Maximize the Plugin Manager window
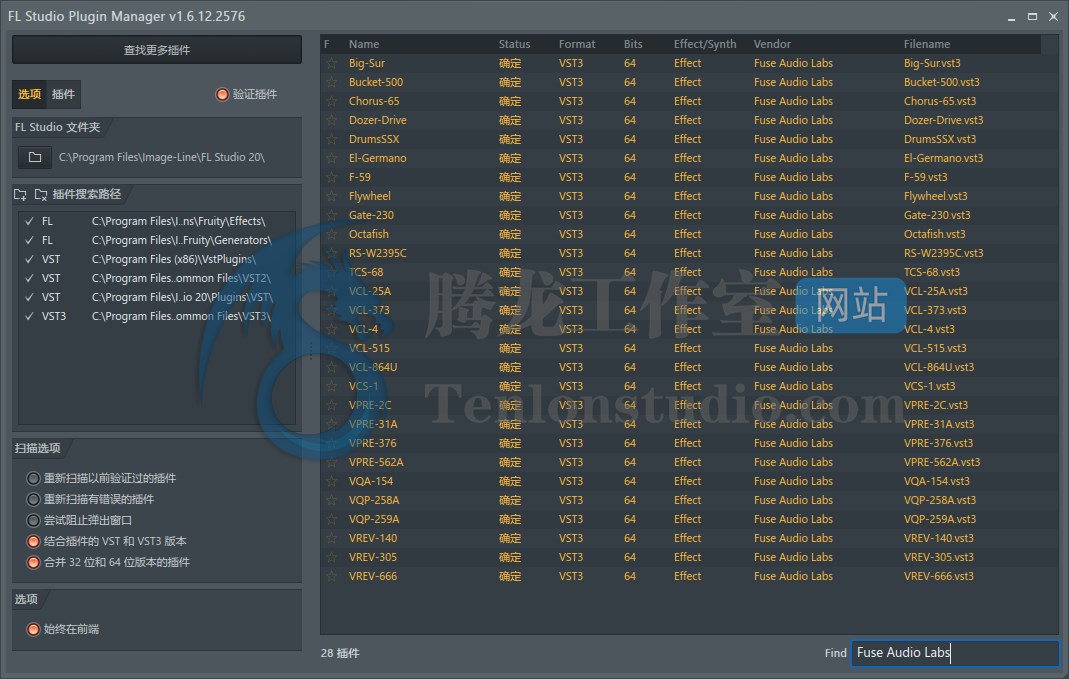This screenshot has width=1069, height=679. pos(1032,16)
